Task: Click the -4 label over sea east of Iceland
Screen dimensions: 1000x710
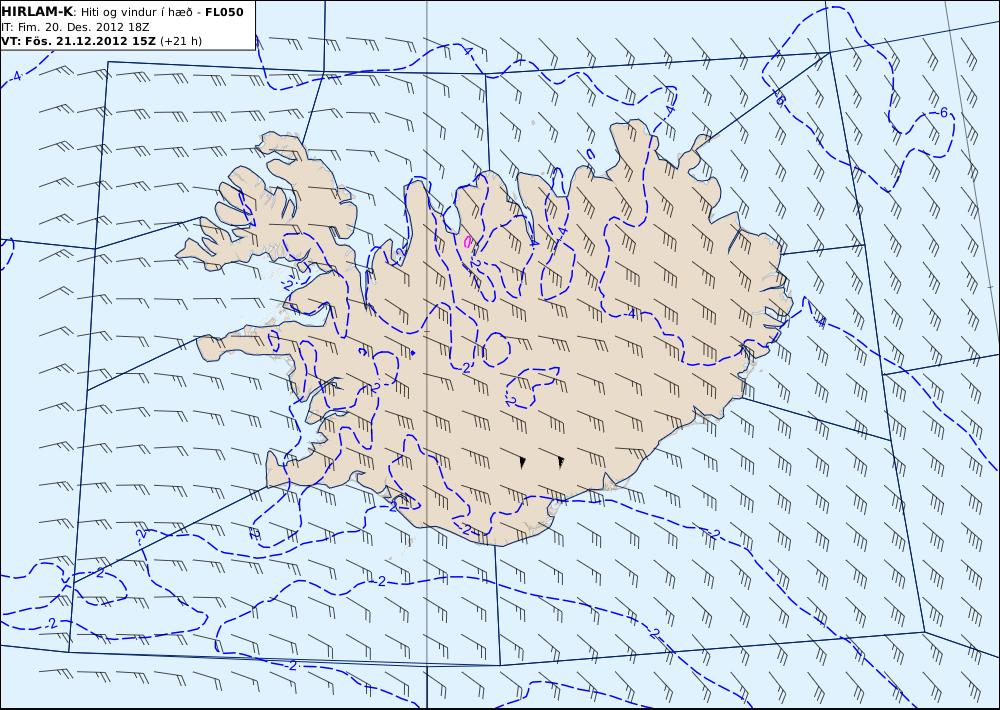Action: (821, 323)
